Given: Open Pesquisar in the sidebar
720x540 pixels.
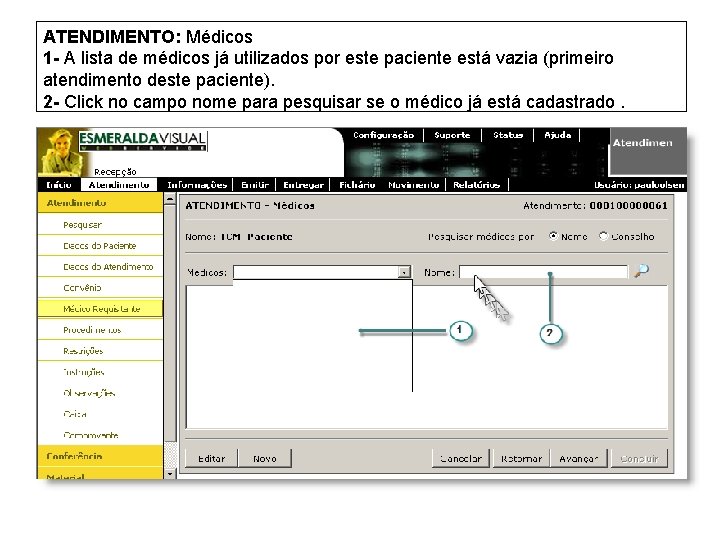Looking at the screenshot, I should pos(100,225).
